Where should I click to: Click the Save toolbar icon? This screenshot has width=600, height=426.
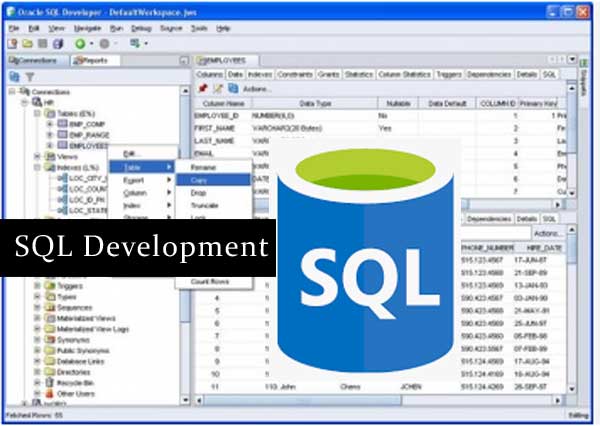pyautogui.click(x=42, y=44)
